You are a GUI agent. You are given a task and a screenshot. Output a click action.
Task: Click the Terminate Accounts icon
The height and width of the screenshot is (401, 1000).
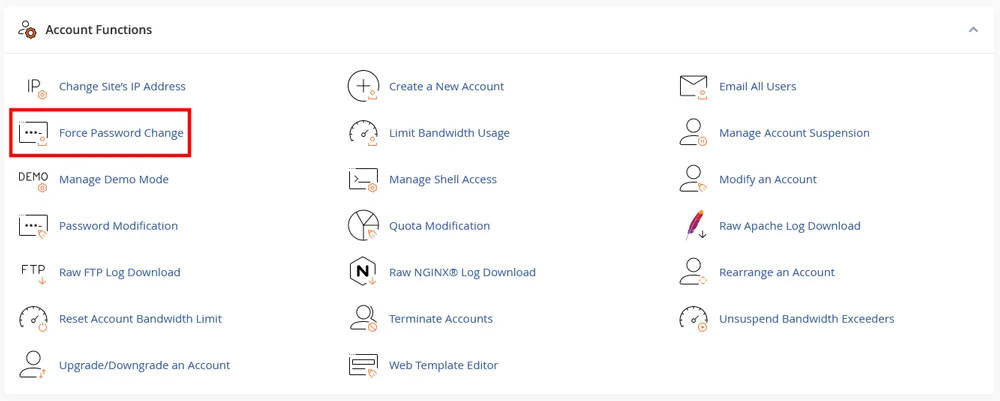point(364,319)
